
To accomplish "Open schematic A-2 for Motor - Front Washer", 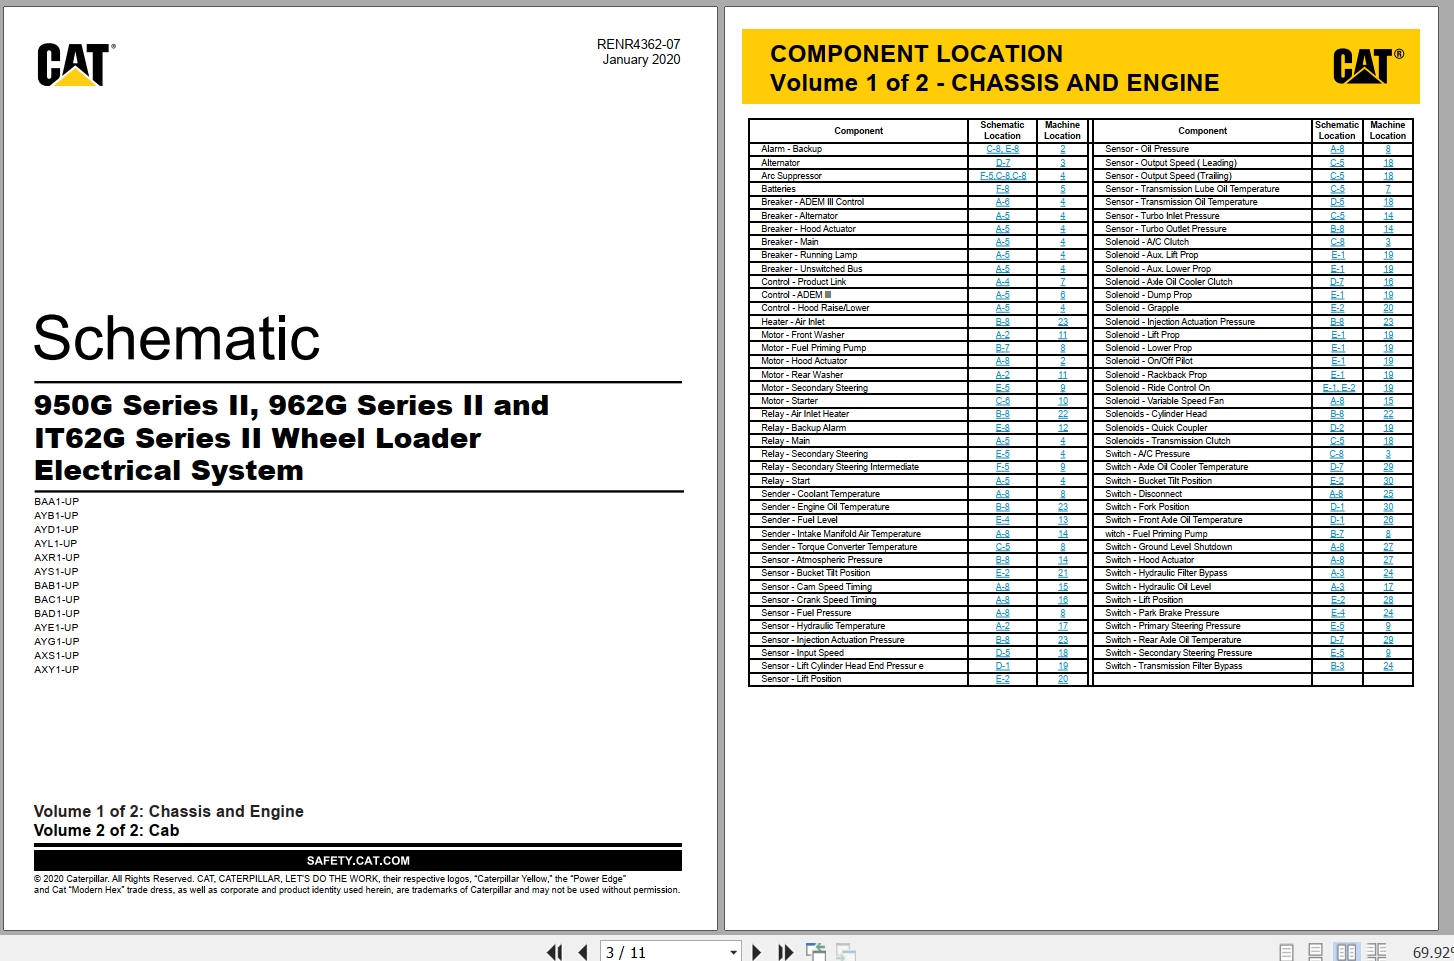I will tap(1002, 335).
